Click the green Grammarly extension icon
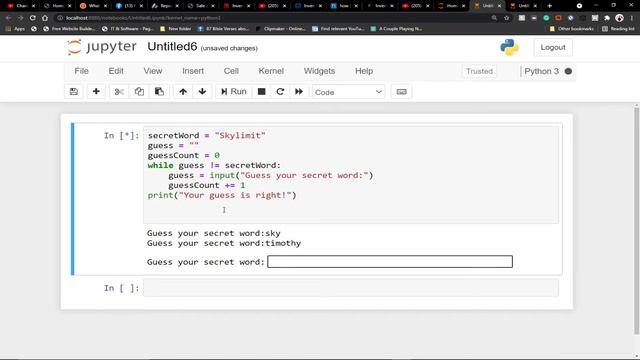Image resolution: width=640 pixels, height=360 pixels. tap(546, 18)
